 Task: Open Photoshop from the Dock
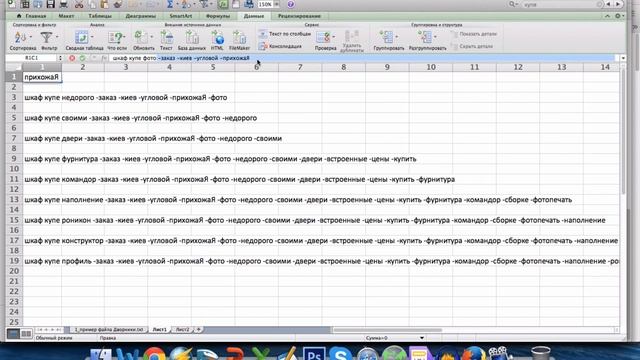pyautogui.click(x=314, y=353)
